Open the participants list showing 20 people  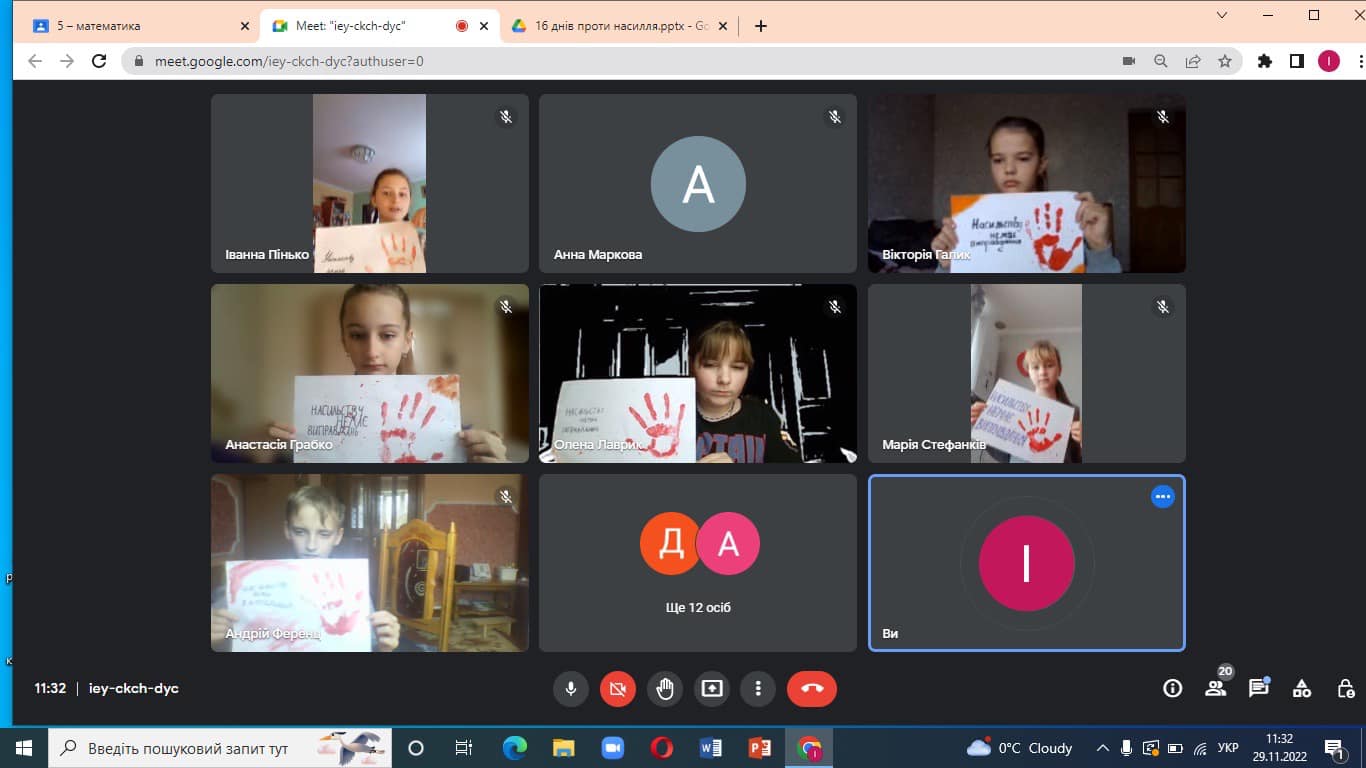[1215, 688]
